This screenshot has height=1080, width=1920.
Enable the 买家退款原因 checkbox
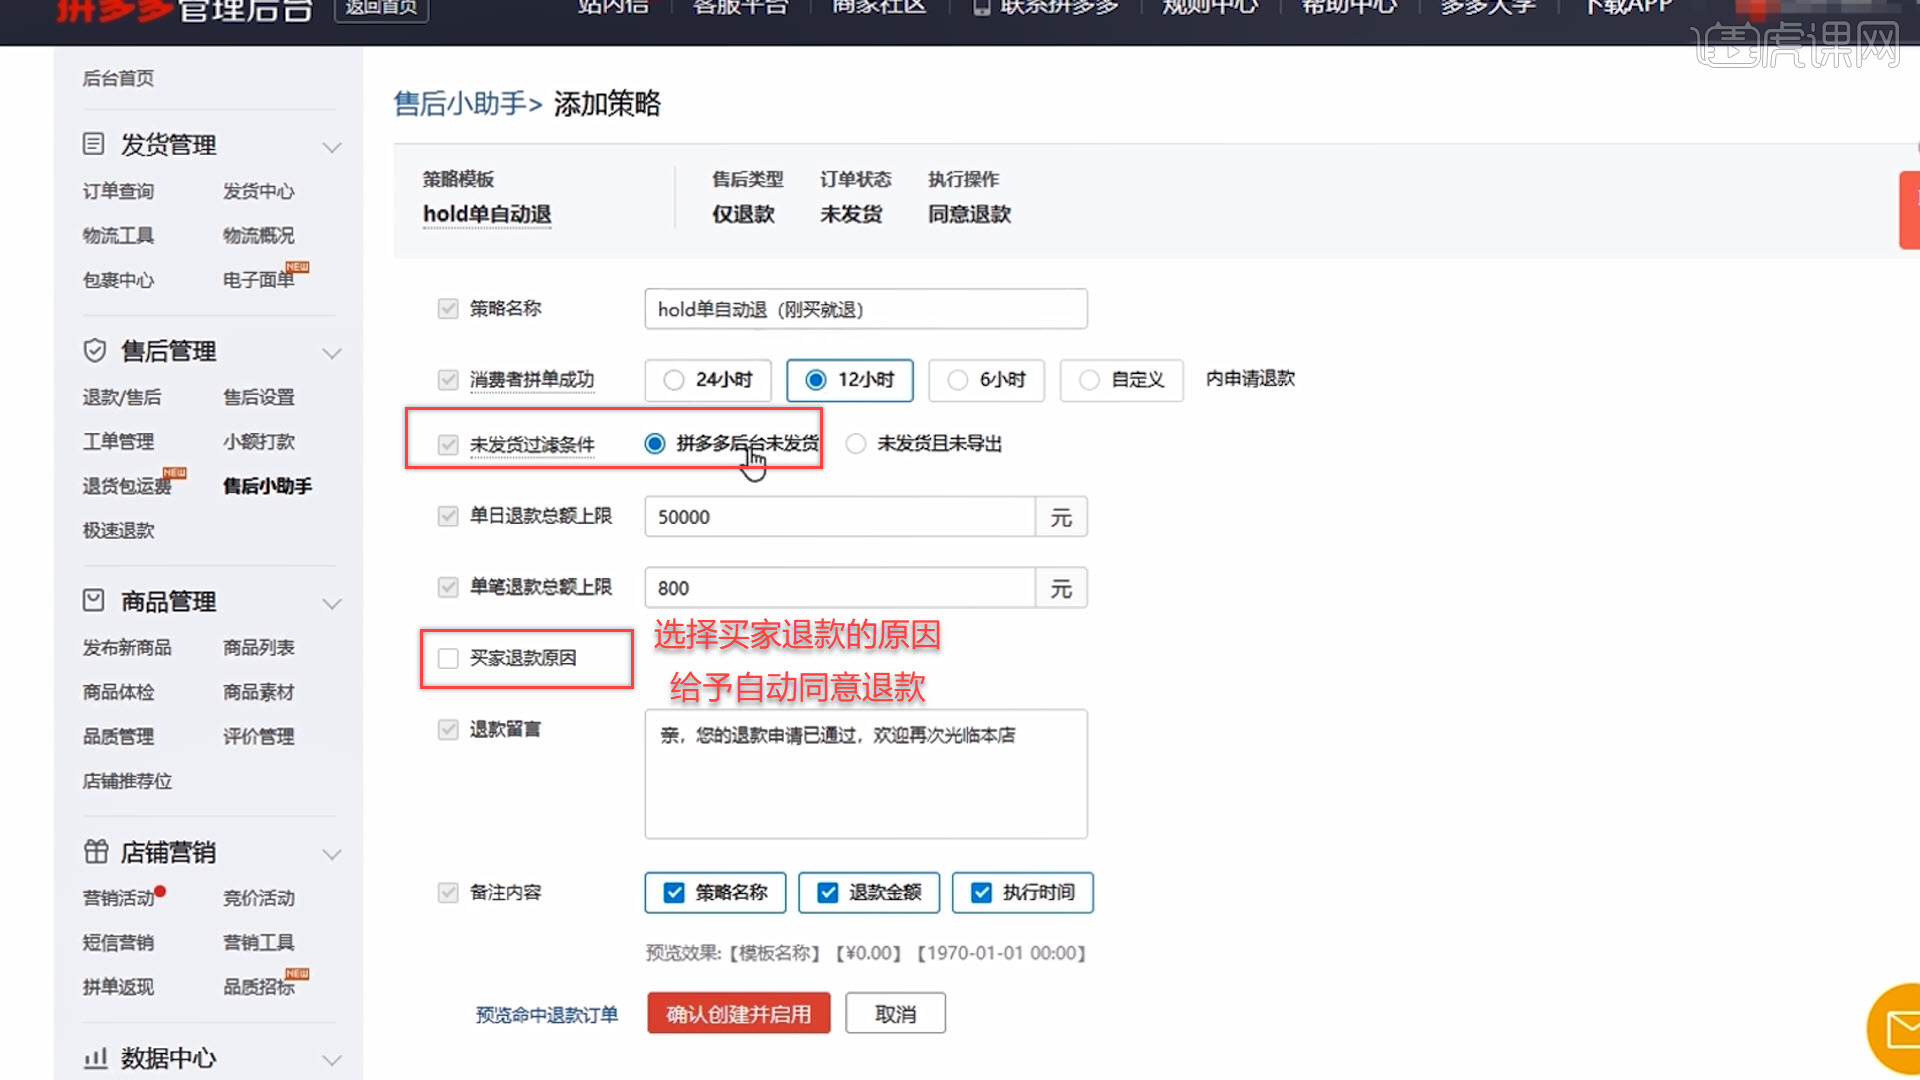click(x=448, y=658)
